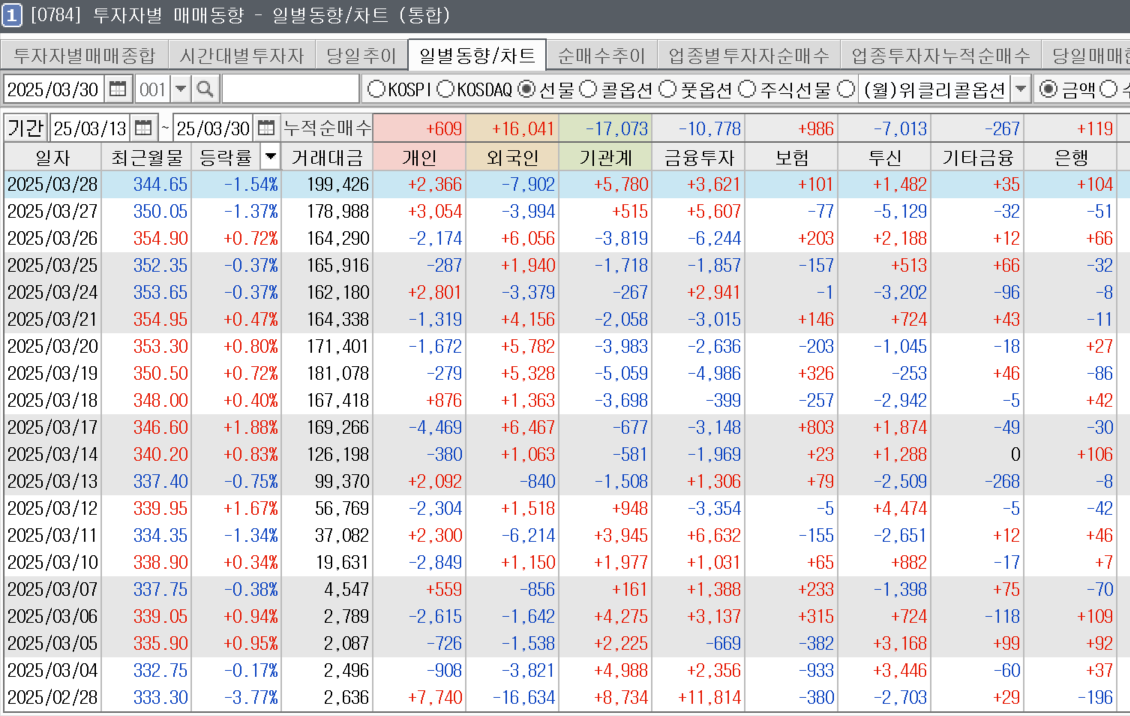
Task: Click the 외국인 column header
Action: tap(512, 157)
